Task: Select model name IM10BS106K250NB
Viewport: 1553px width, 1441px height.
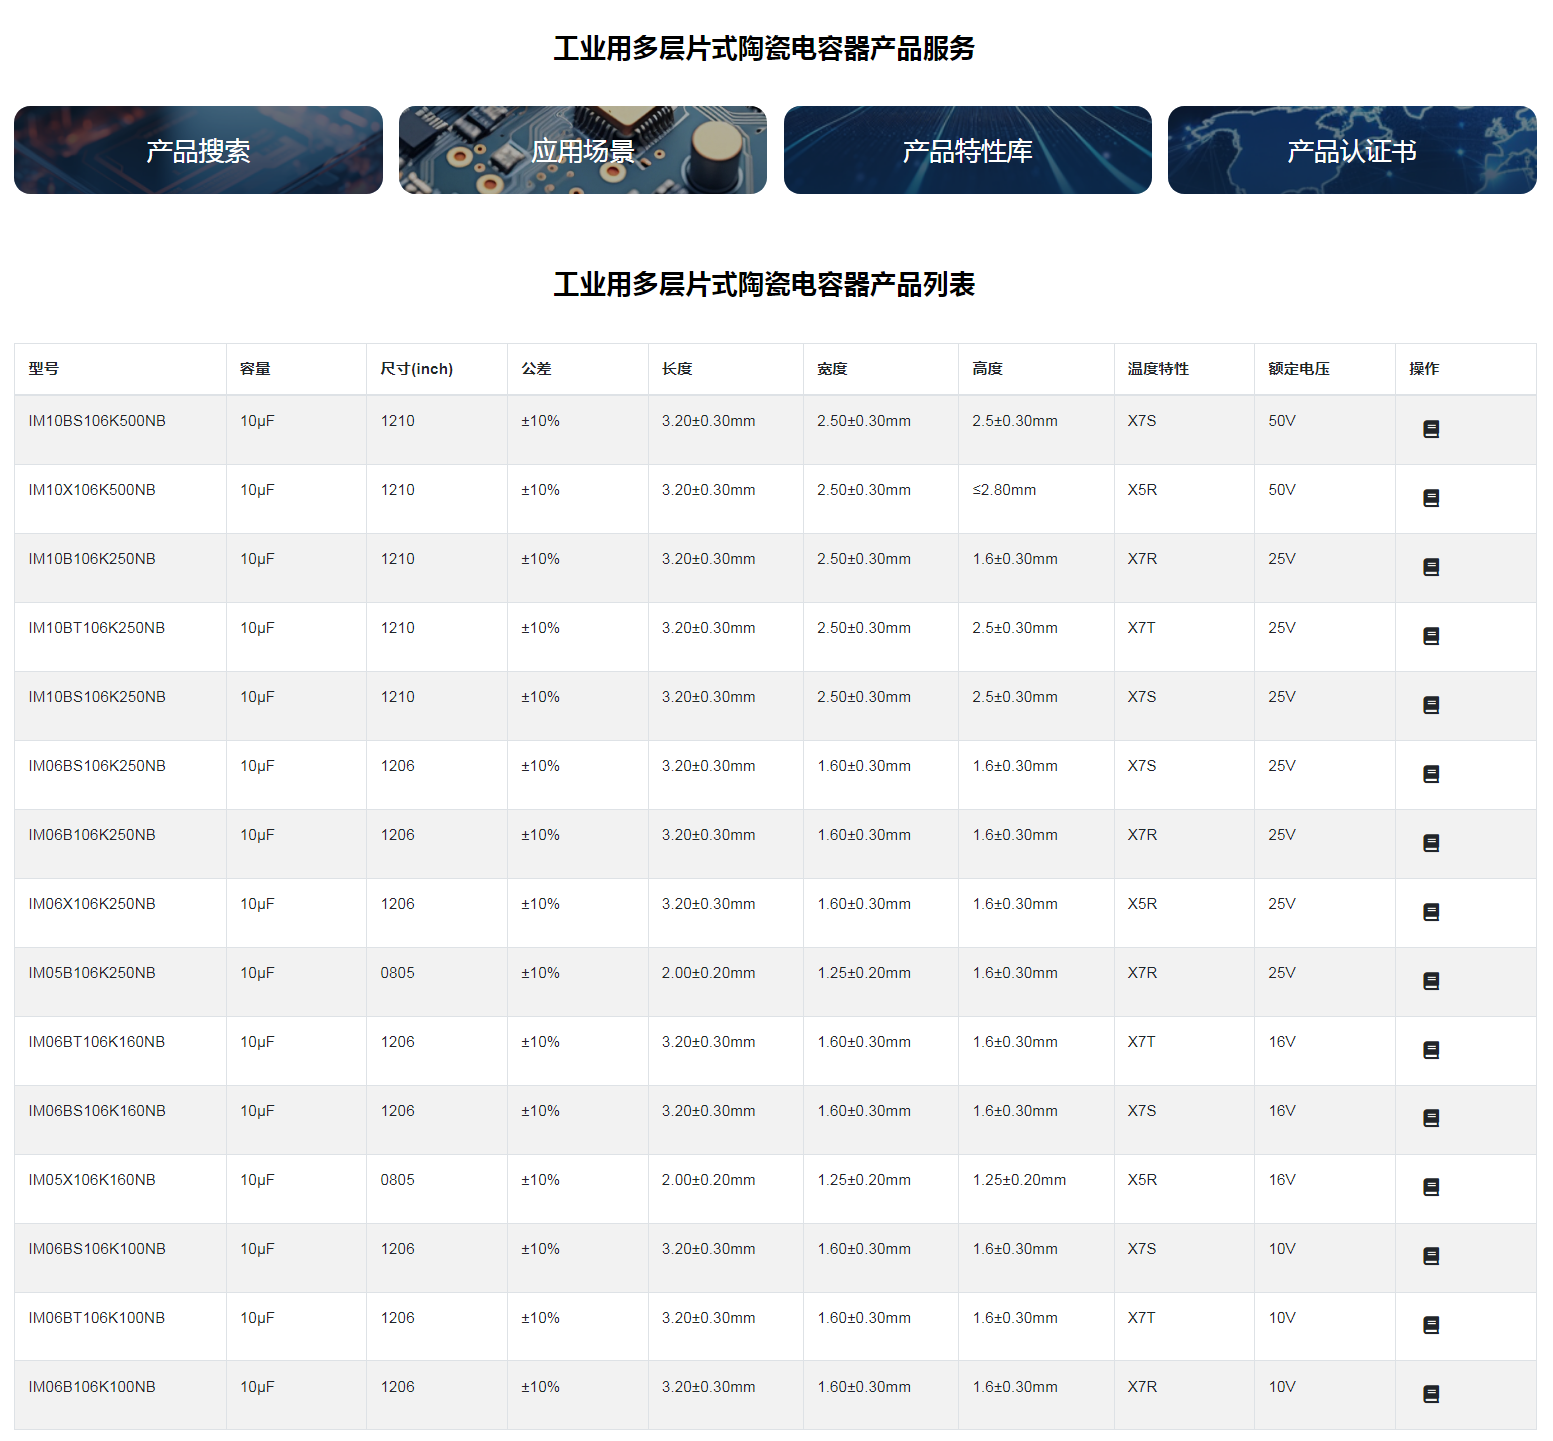Action: [97, 697]
